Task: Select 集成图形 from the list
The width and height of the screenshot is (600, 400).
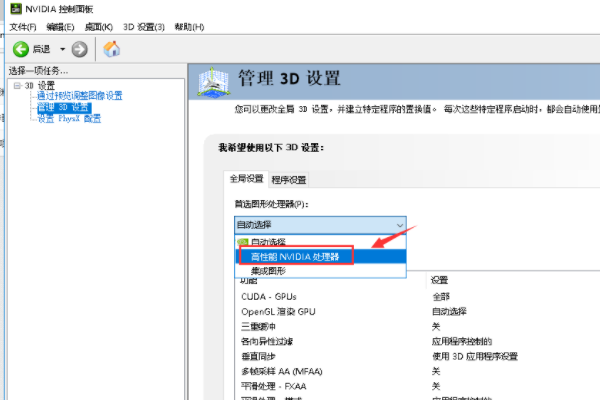Action: [x=268, y=270]
